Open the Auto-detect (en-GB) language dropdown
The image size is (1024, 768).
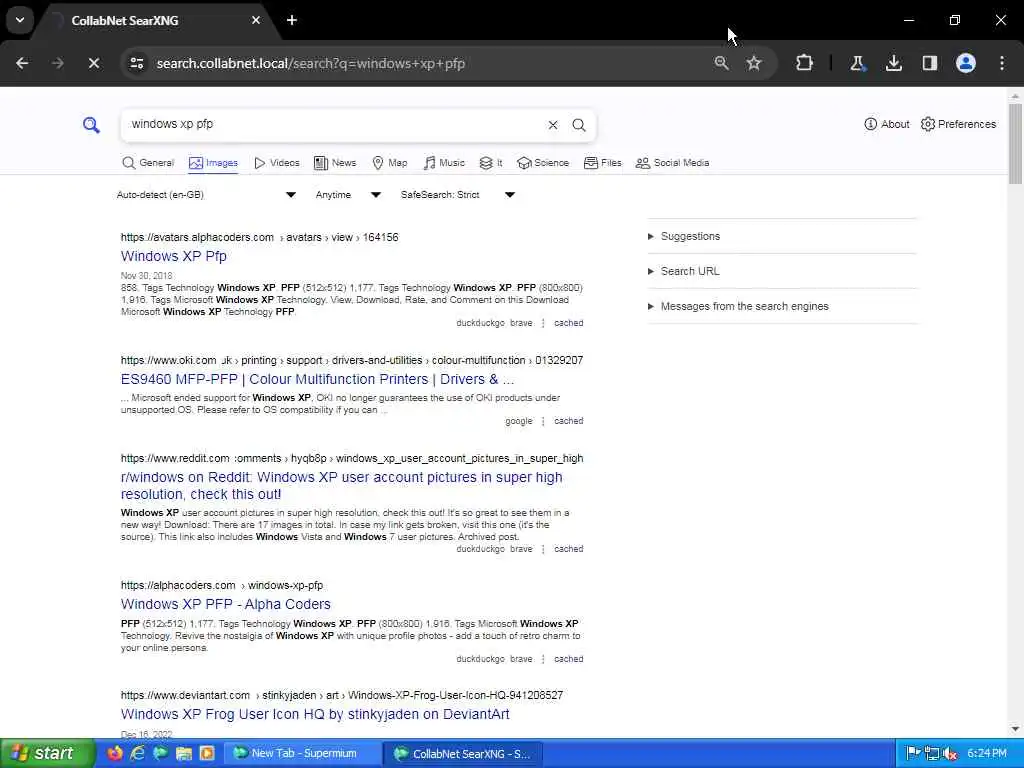pyautogui.click(x=206, y=195)
